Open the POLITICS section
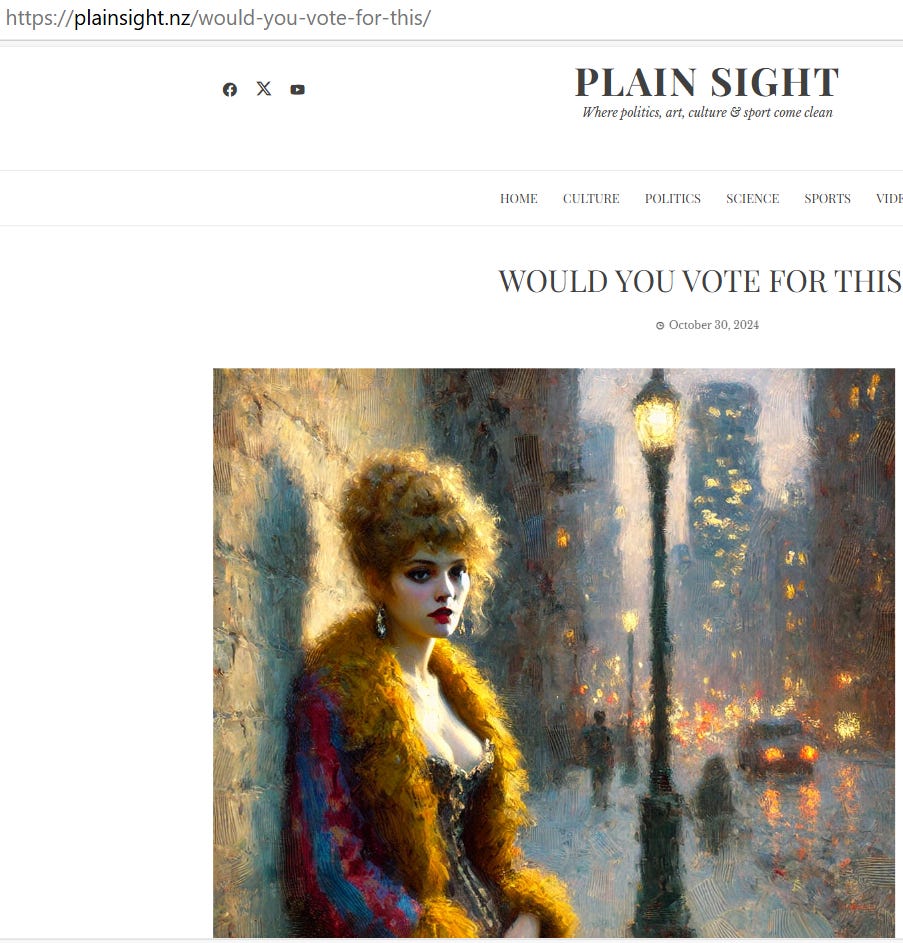The width and height of the screenshot is (903, 943). pos(673,198)
